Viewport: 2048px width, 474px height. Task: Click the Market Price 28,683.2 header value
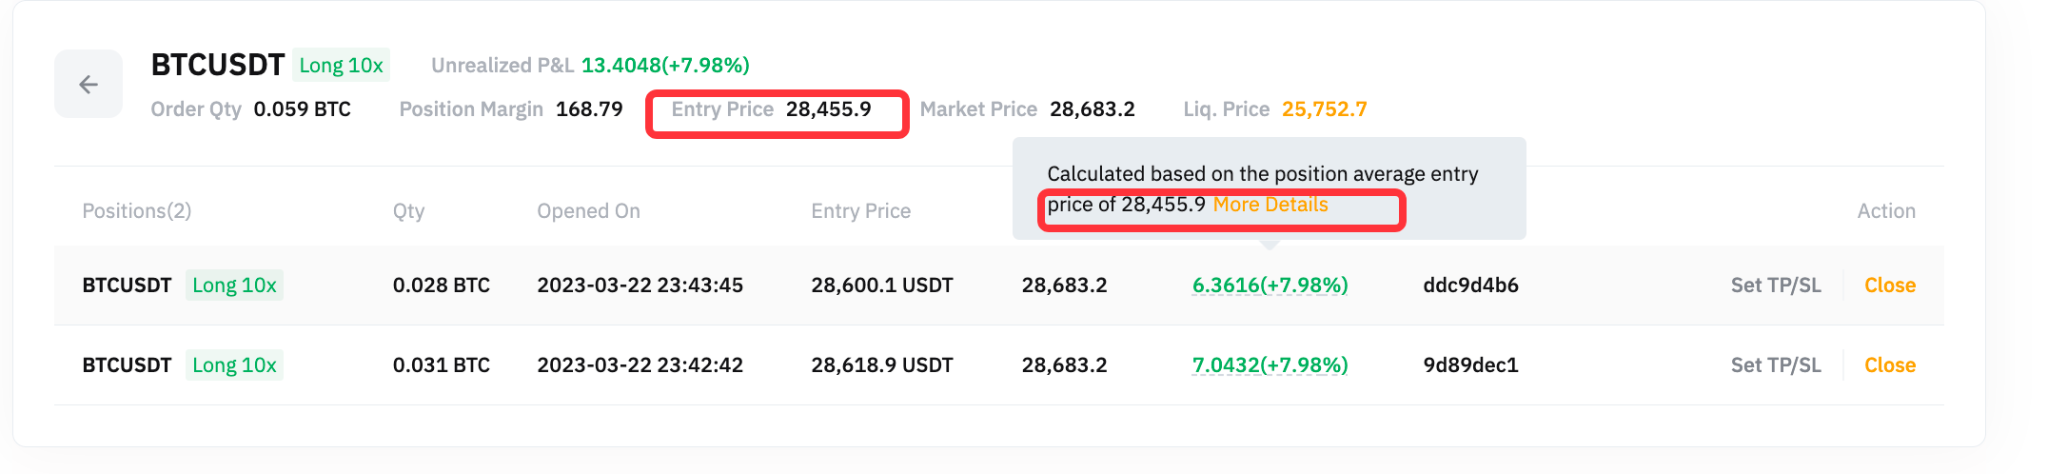click(x=1092, y=109)
